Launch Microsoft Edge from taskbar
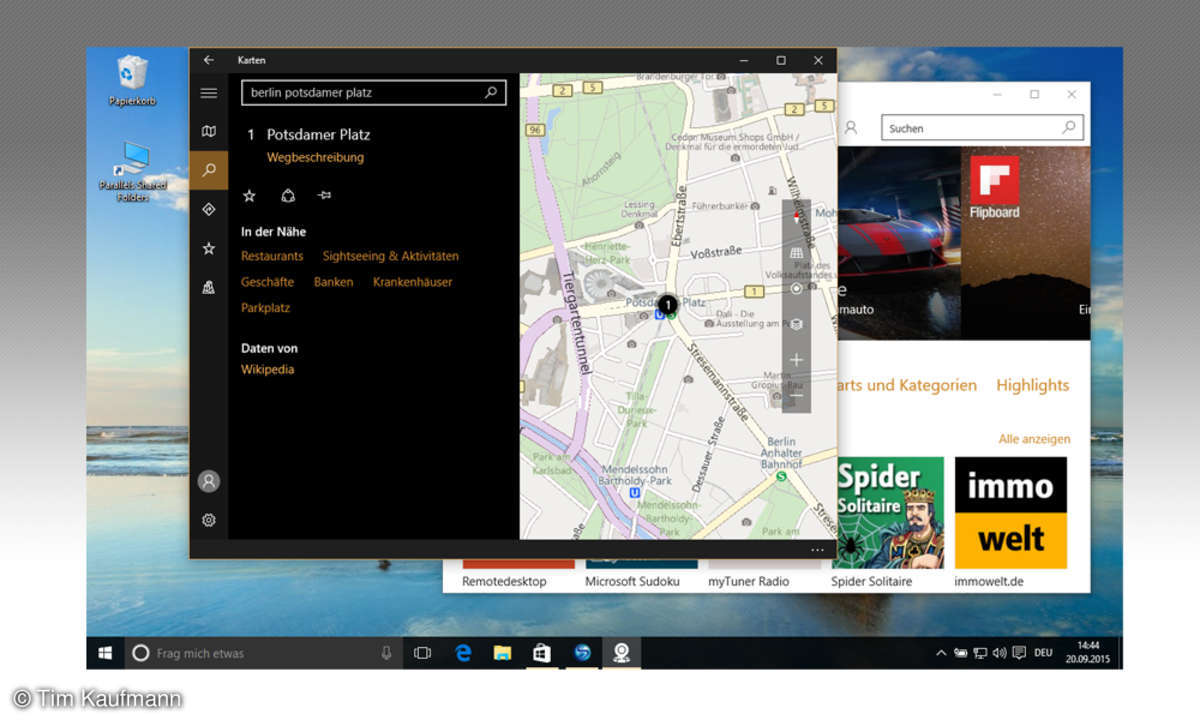Viewport: 1200px width, 720px height. [463, 653]
